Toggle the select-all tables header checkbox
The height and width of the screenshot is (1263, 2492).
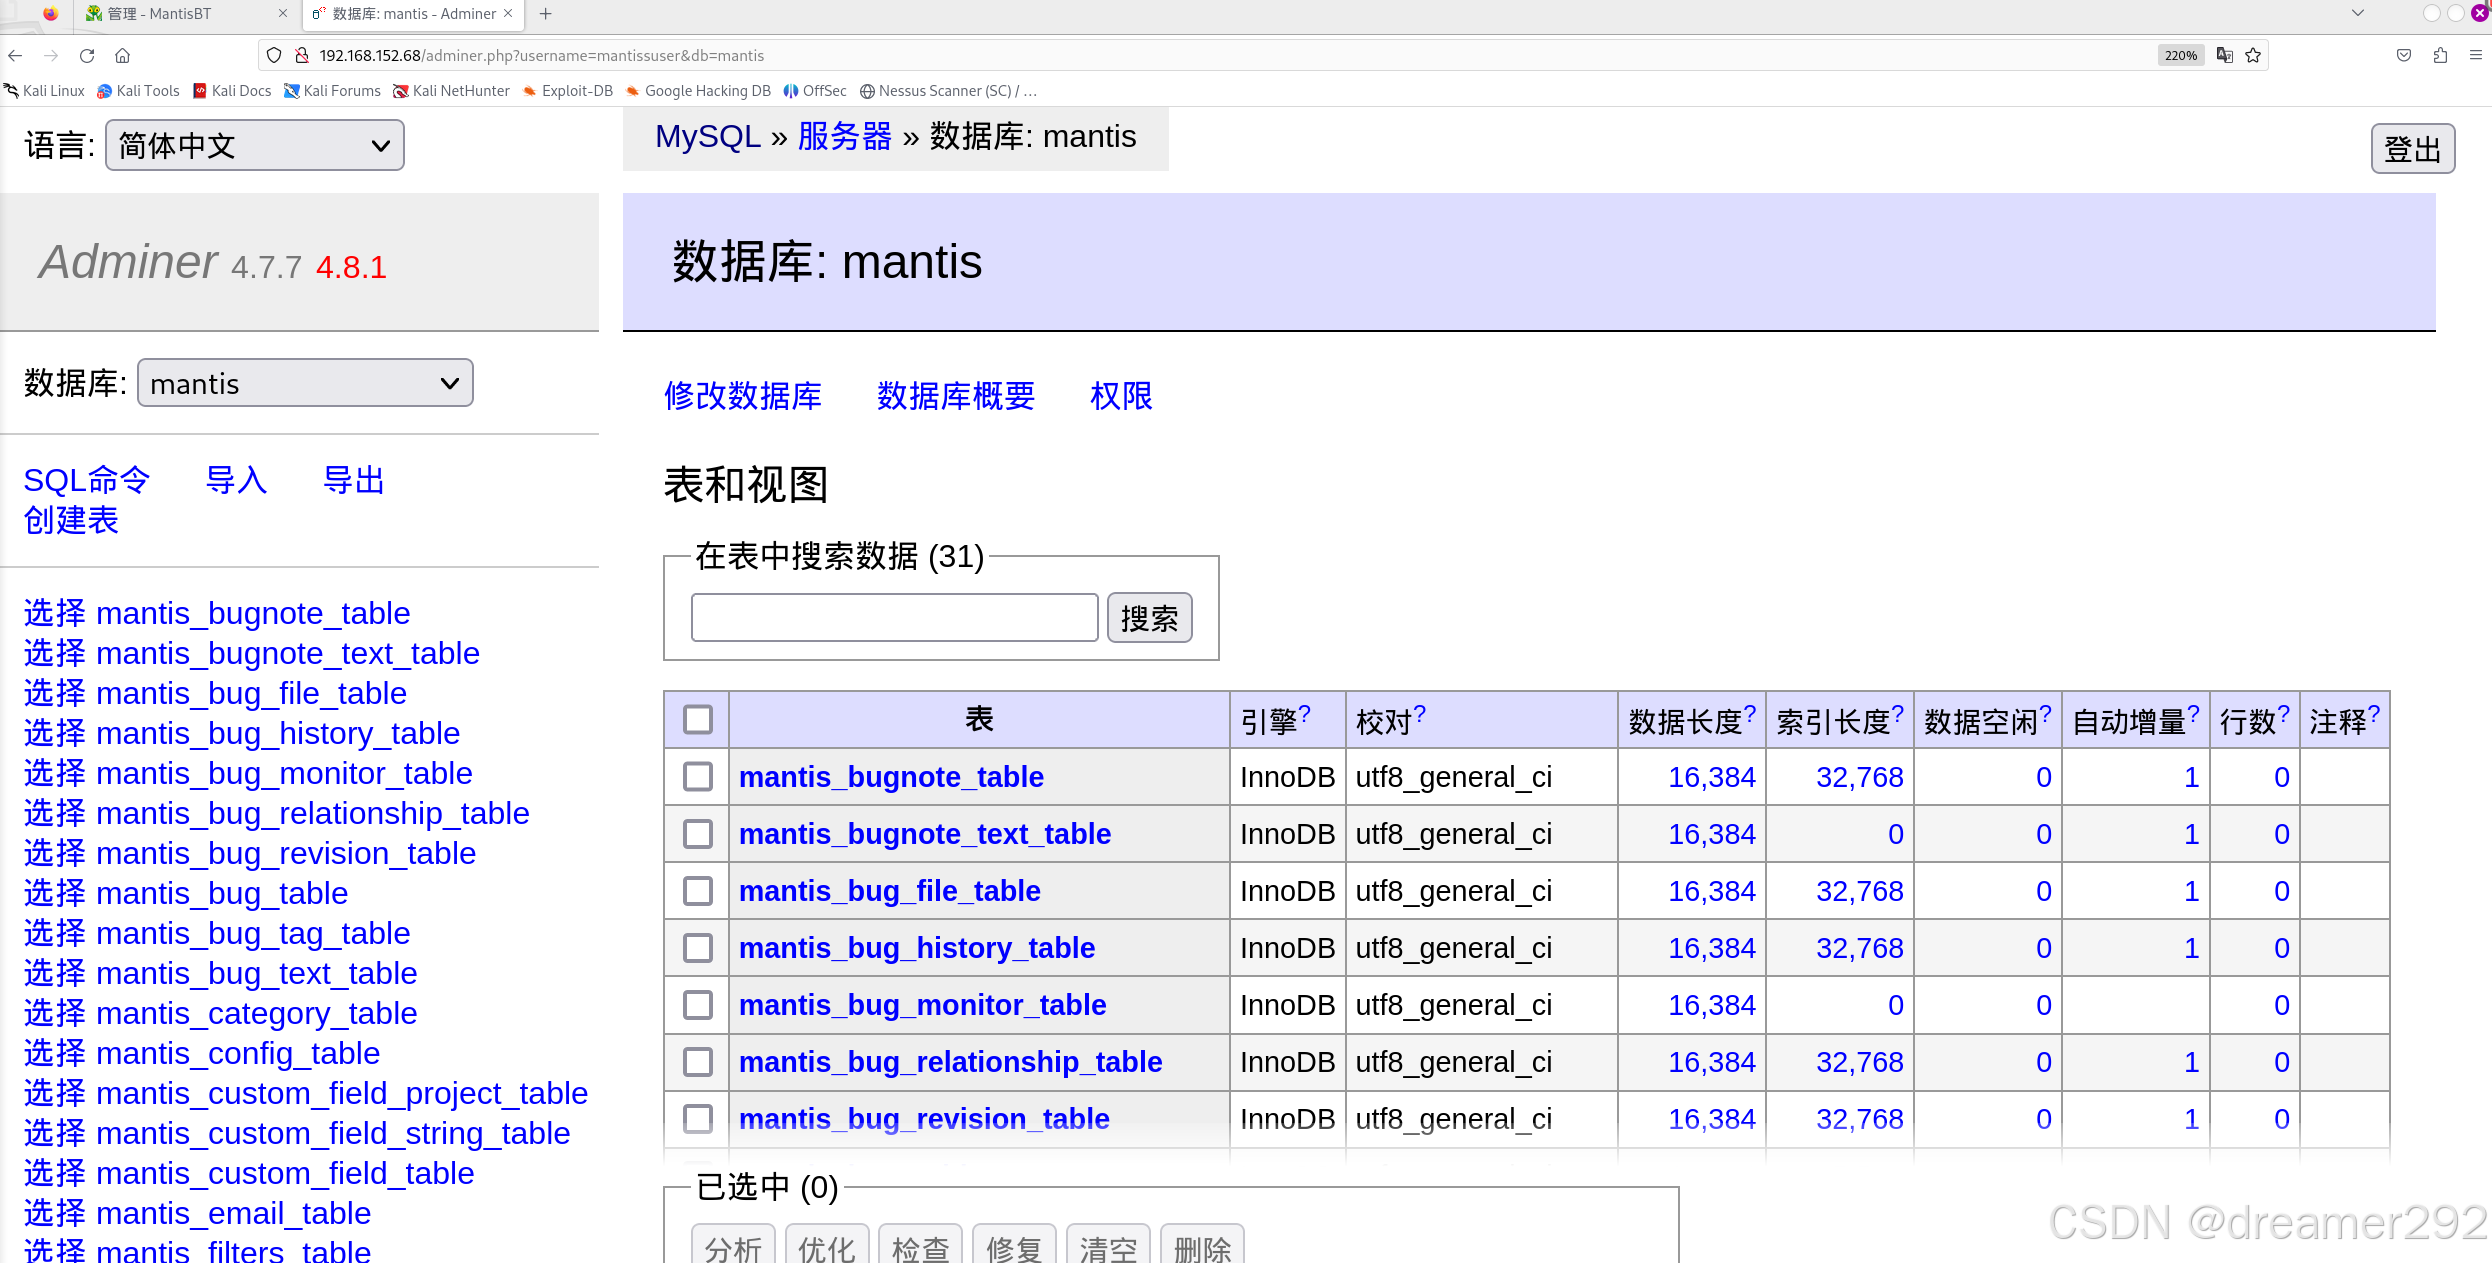point(698,719)
